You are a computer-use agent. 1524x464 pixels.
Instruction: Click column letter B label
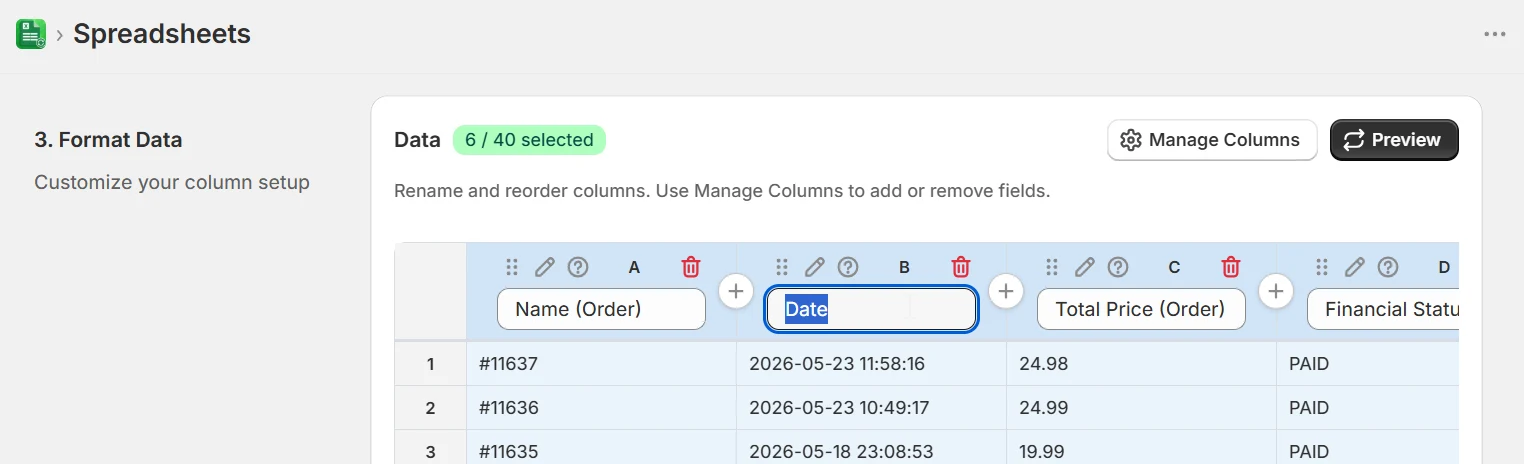(904, 267)
